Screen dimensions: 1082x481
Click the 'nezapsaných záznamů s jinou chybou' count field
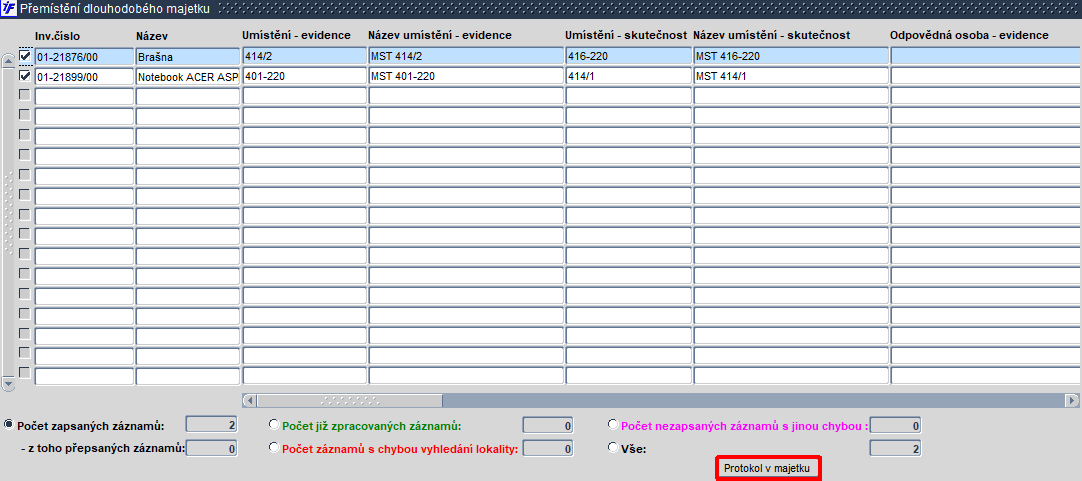pos(895,425)
